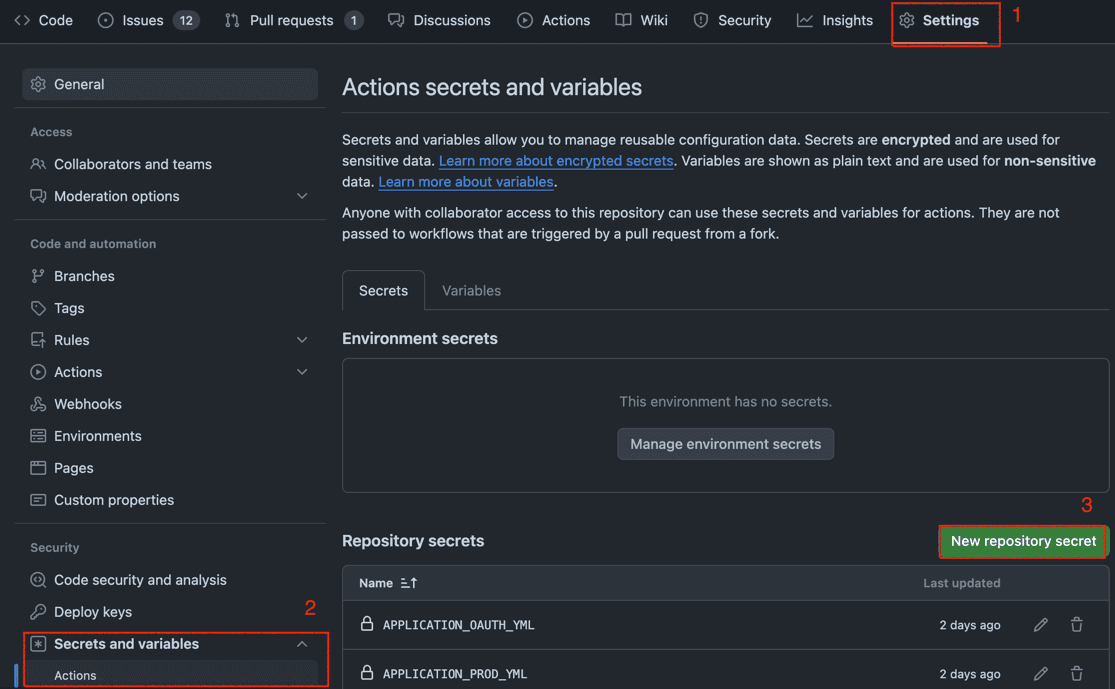Go to Pull requests tab
The width and height of the screenshot is (1115, 689).
294,21
